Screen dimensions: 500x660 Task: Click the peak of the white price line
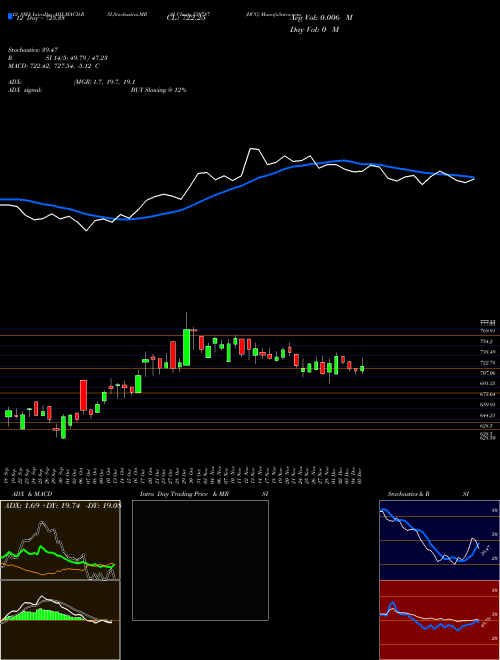[253, 149]
